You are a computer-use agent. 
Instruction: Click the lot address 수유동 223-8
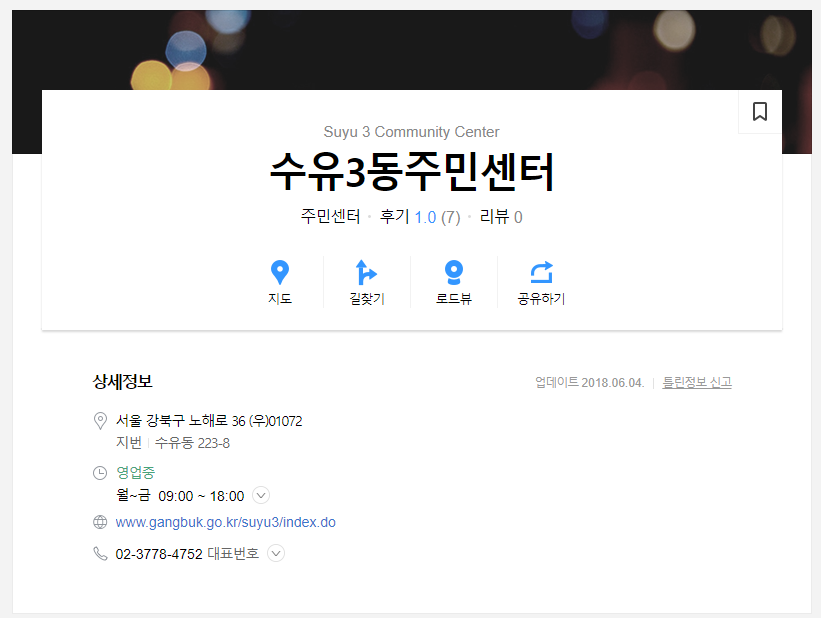192,443
